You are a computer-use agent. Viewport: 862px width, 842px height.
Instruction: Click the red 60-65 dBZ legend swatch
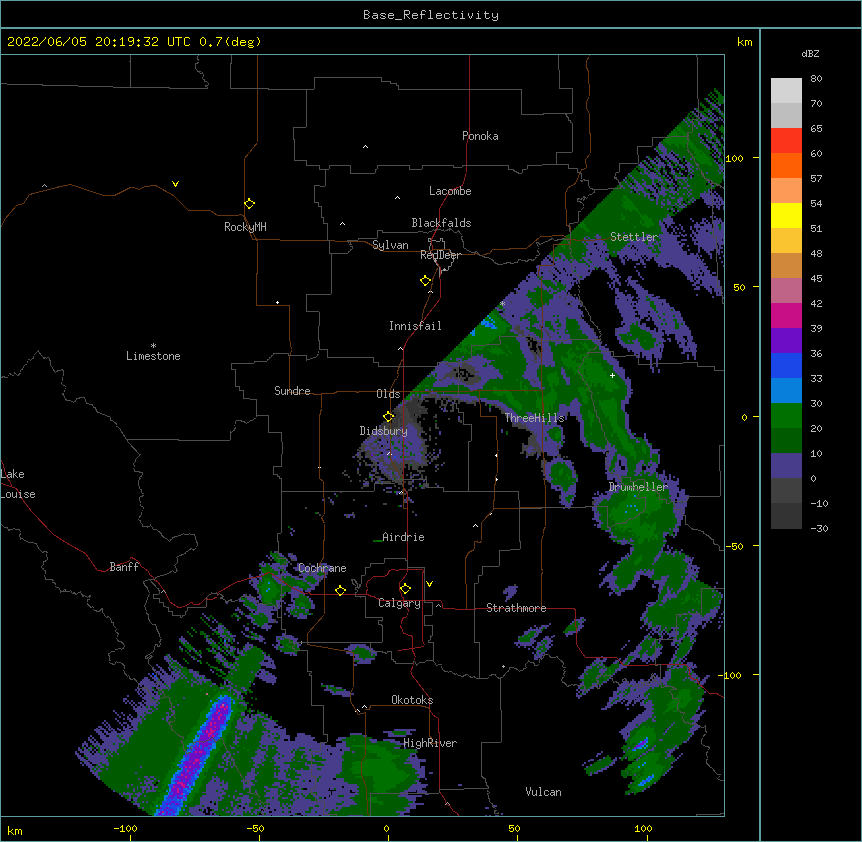[786, 141]
